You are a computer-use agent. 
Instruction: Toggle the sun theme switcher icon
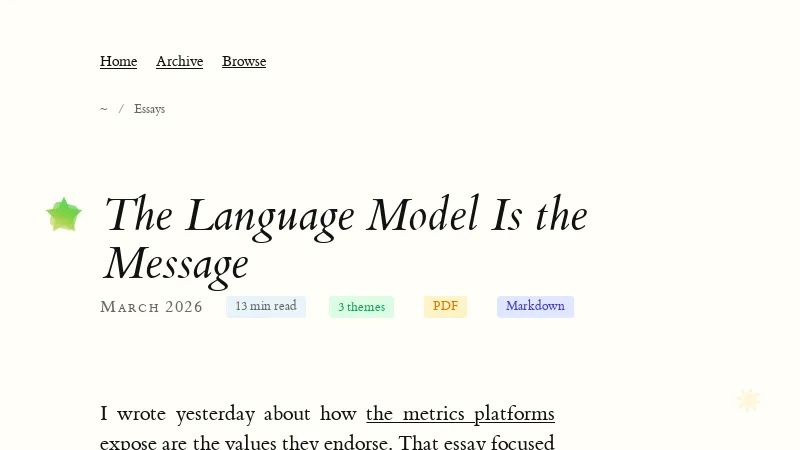[x=748, y=400]
